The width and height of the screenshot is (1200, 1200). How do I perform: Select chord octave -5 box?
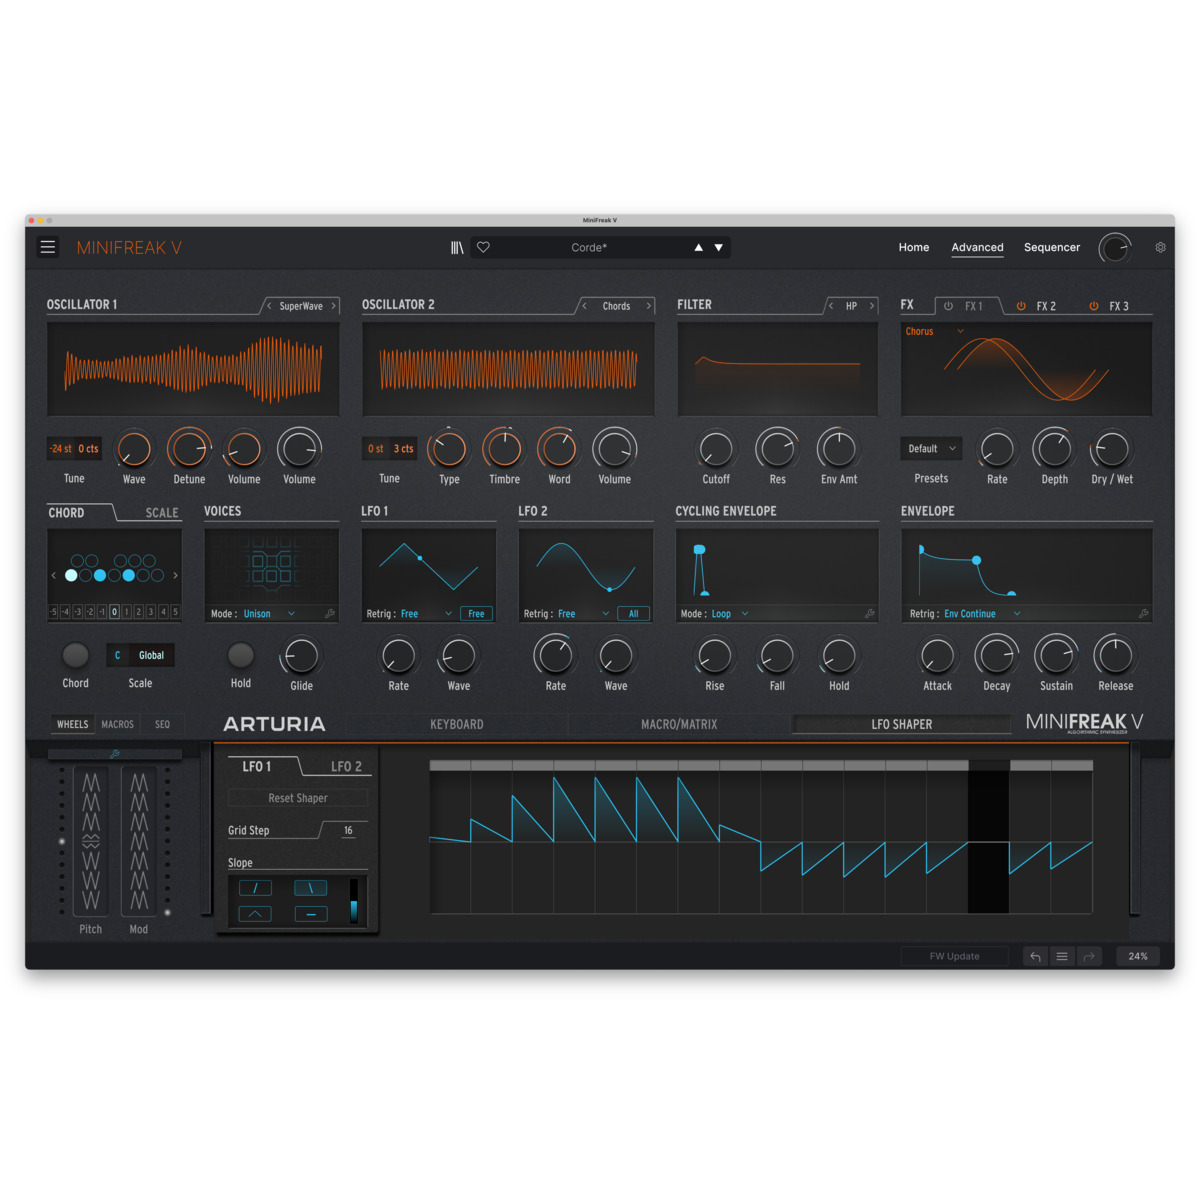53,612
